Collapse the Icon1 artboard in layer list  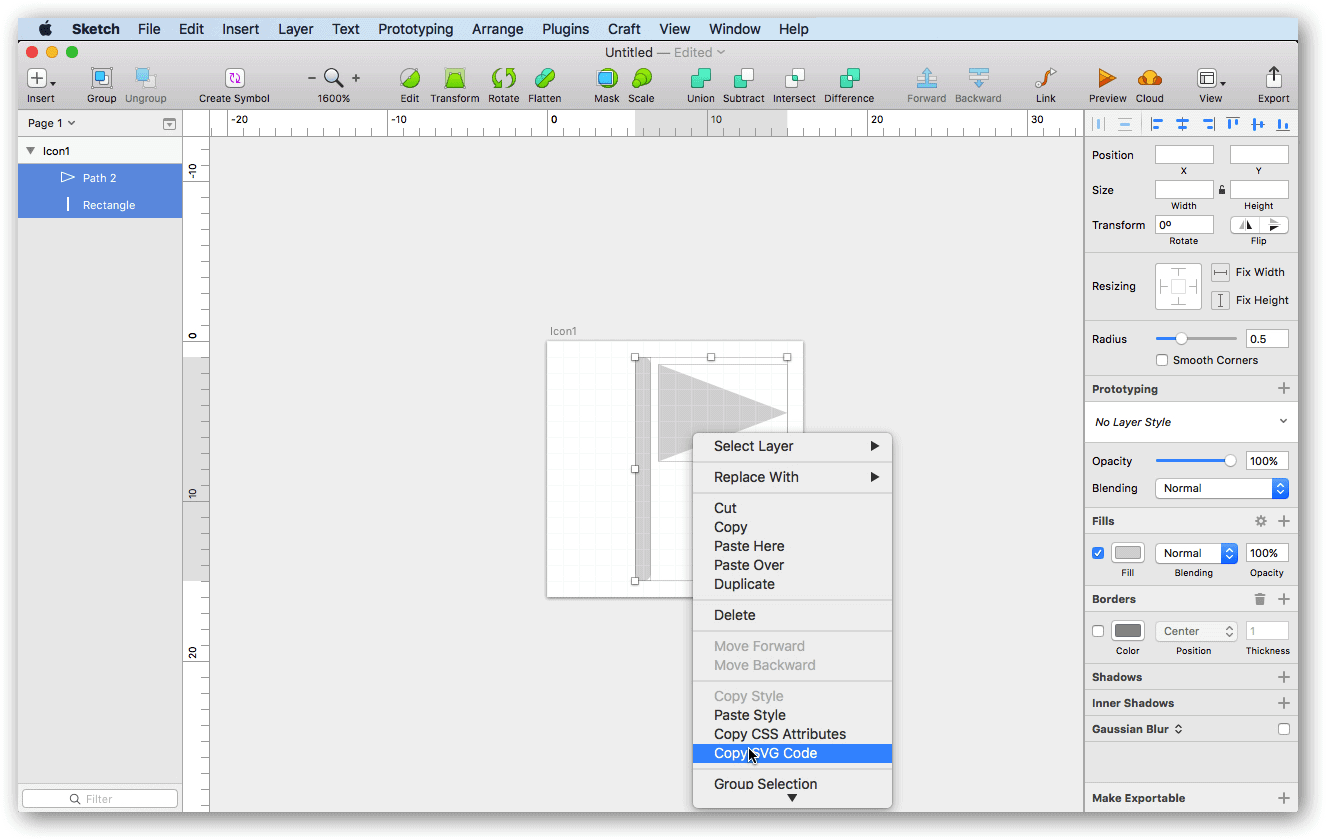30,151
